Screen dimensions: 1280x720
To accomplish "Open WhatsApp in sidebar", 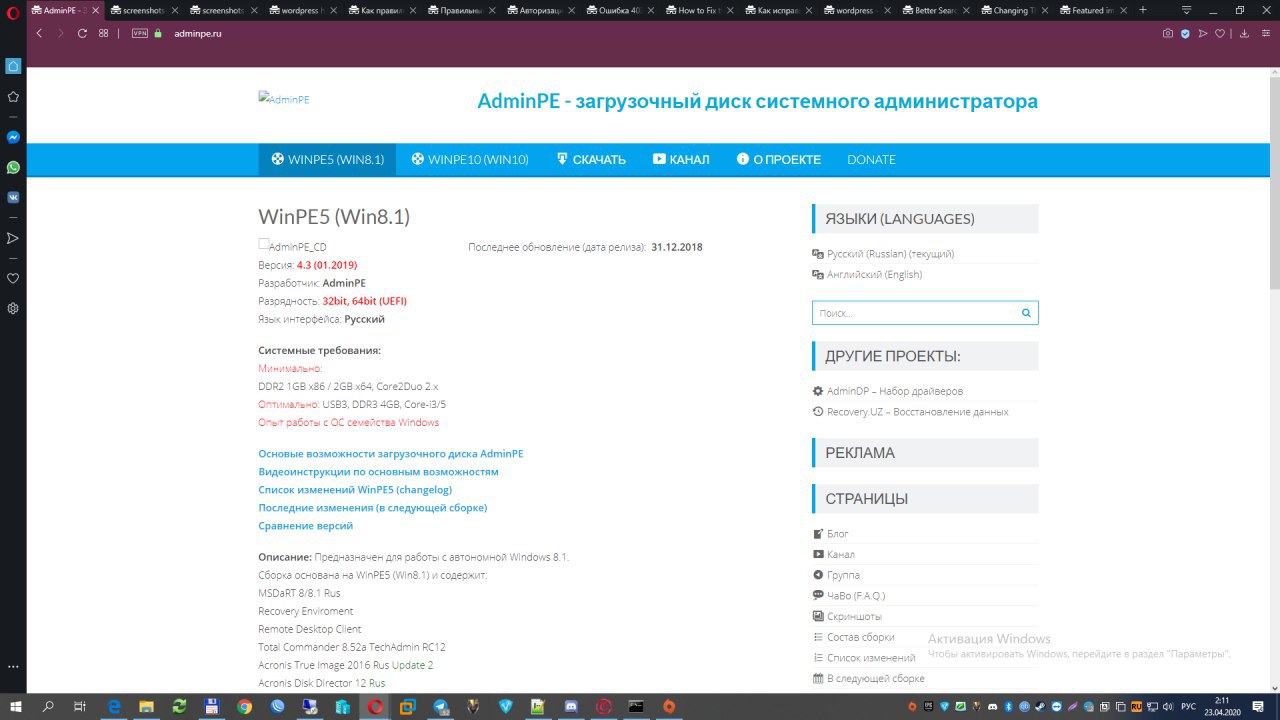I will [13, 167].
